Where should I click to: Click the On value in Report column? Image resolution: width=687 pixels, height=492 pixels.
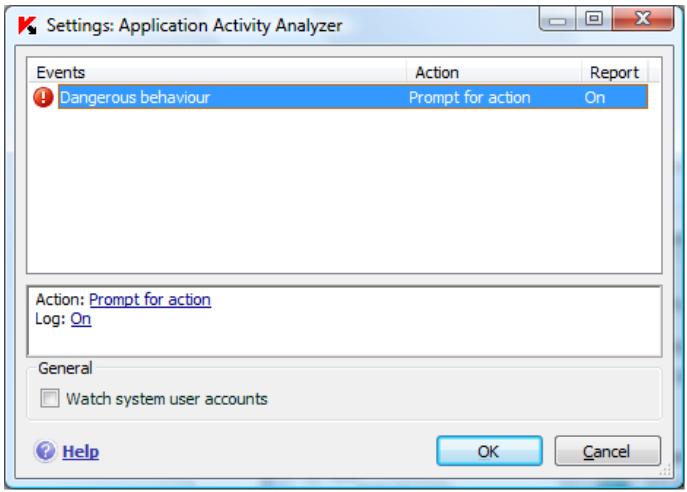[595, 98]
